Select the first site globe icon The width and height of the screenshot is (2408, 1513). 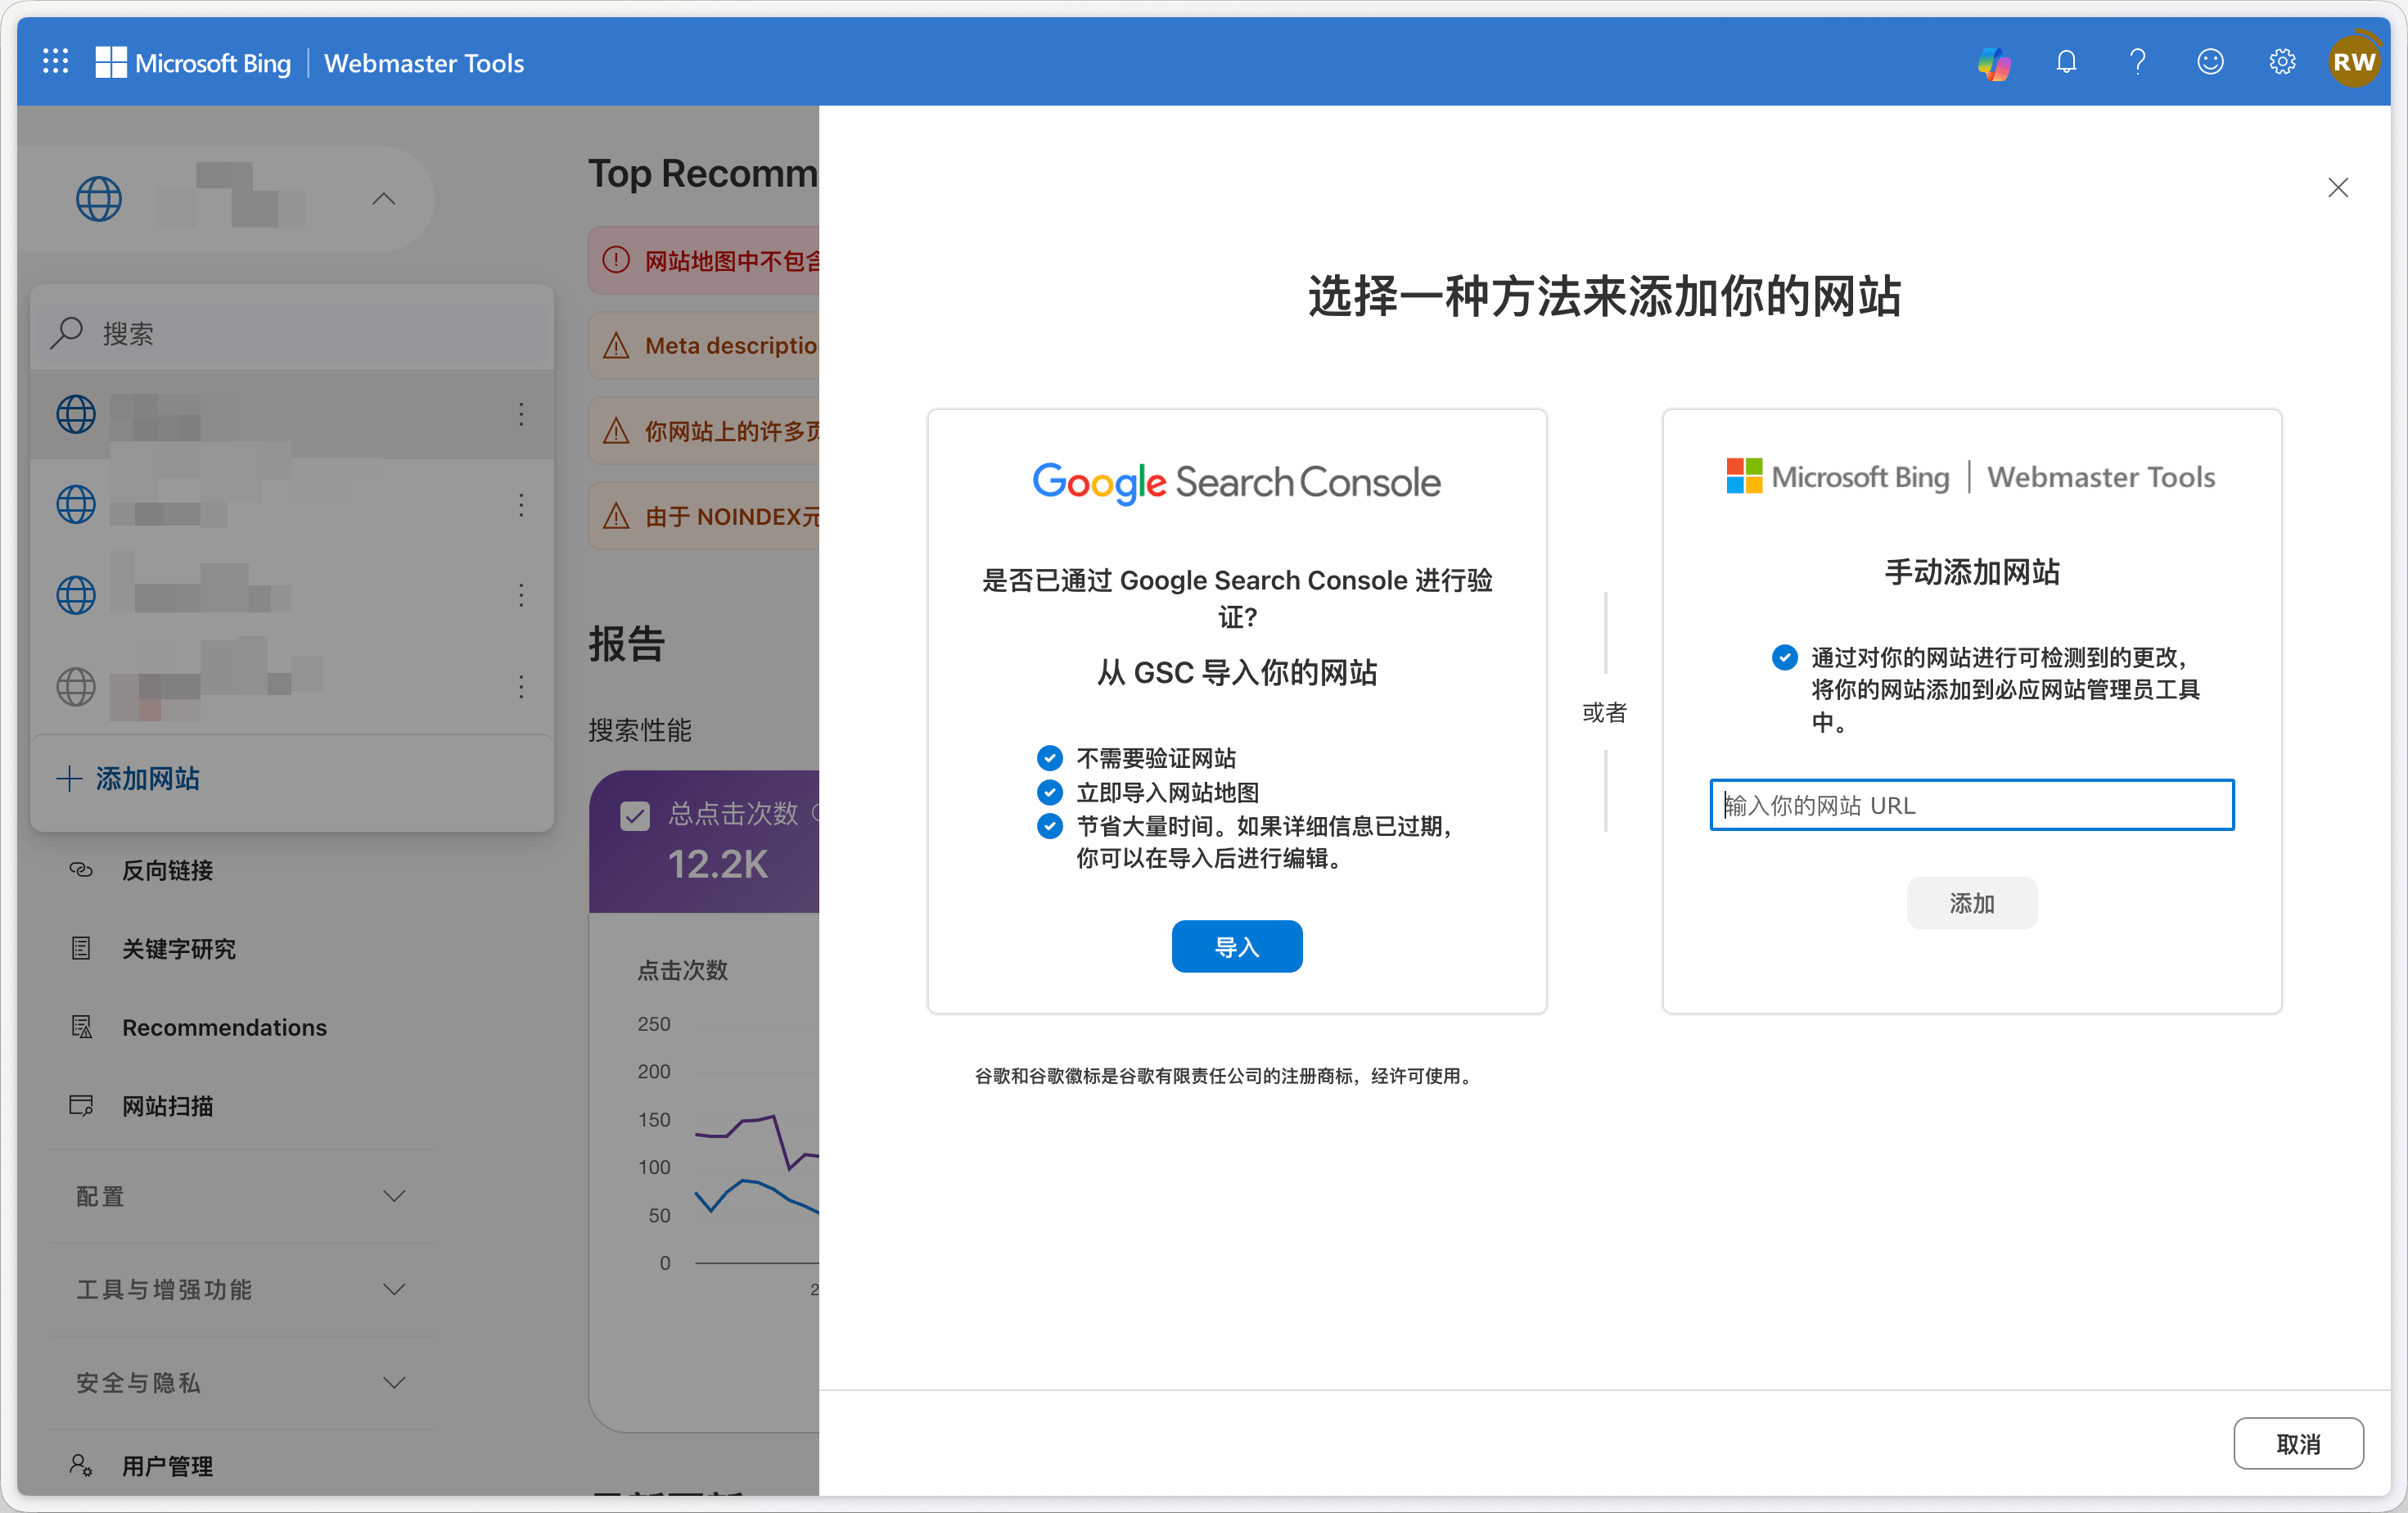point(76,414)
